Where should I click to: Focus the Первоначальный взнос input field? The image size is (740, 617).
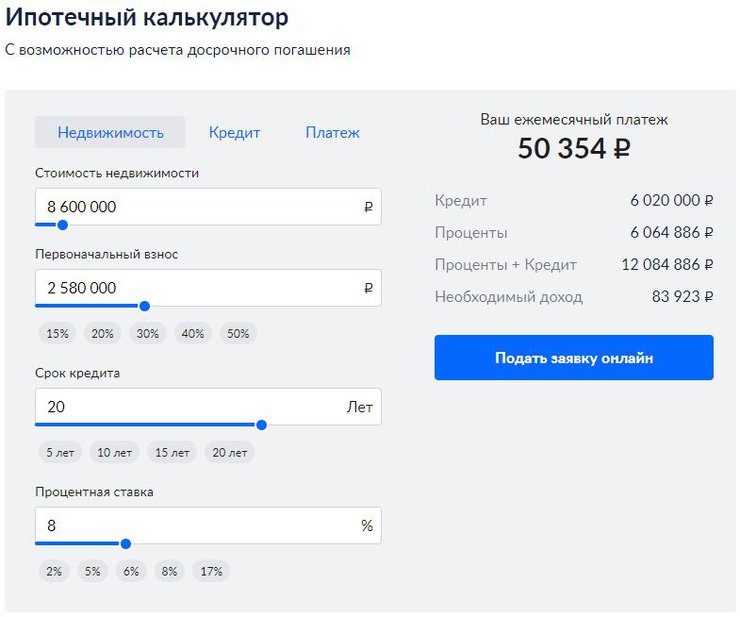[x=200, y=288]
